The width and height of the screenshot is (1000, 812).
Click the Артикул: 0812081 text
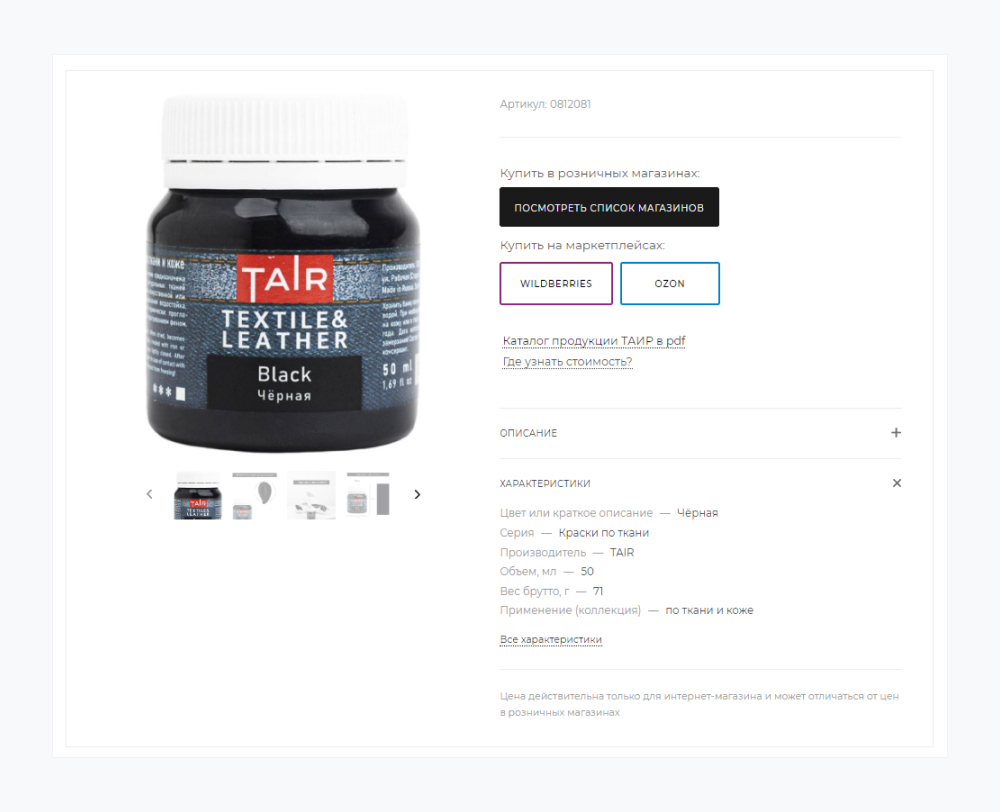(545, 104)
